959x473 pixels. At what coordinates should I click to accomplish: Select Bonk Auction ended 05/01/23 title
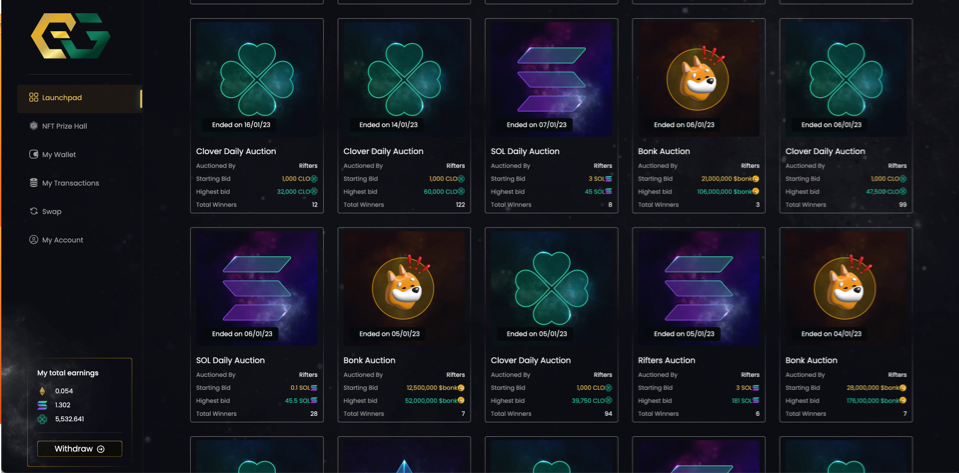click(x=369, y=360)
